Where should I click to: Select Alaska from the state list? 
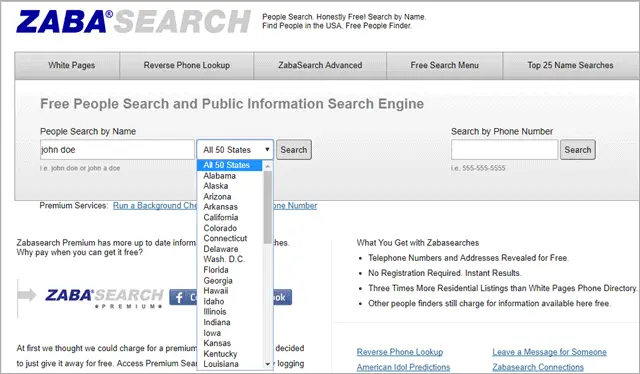click(x=230, y=186)
